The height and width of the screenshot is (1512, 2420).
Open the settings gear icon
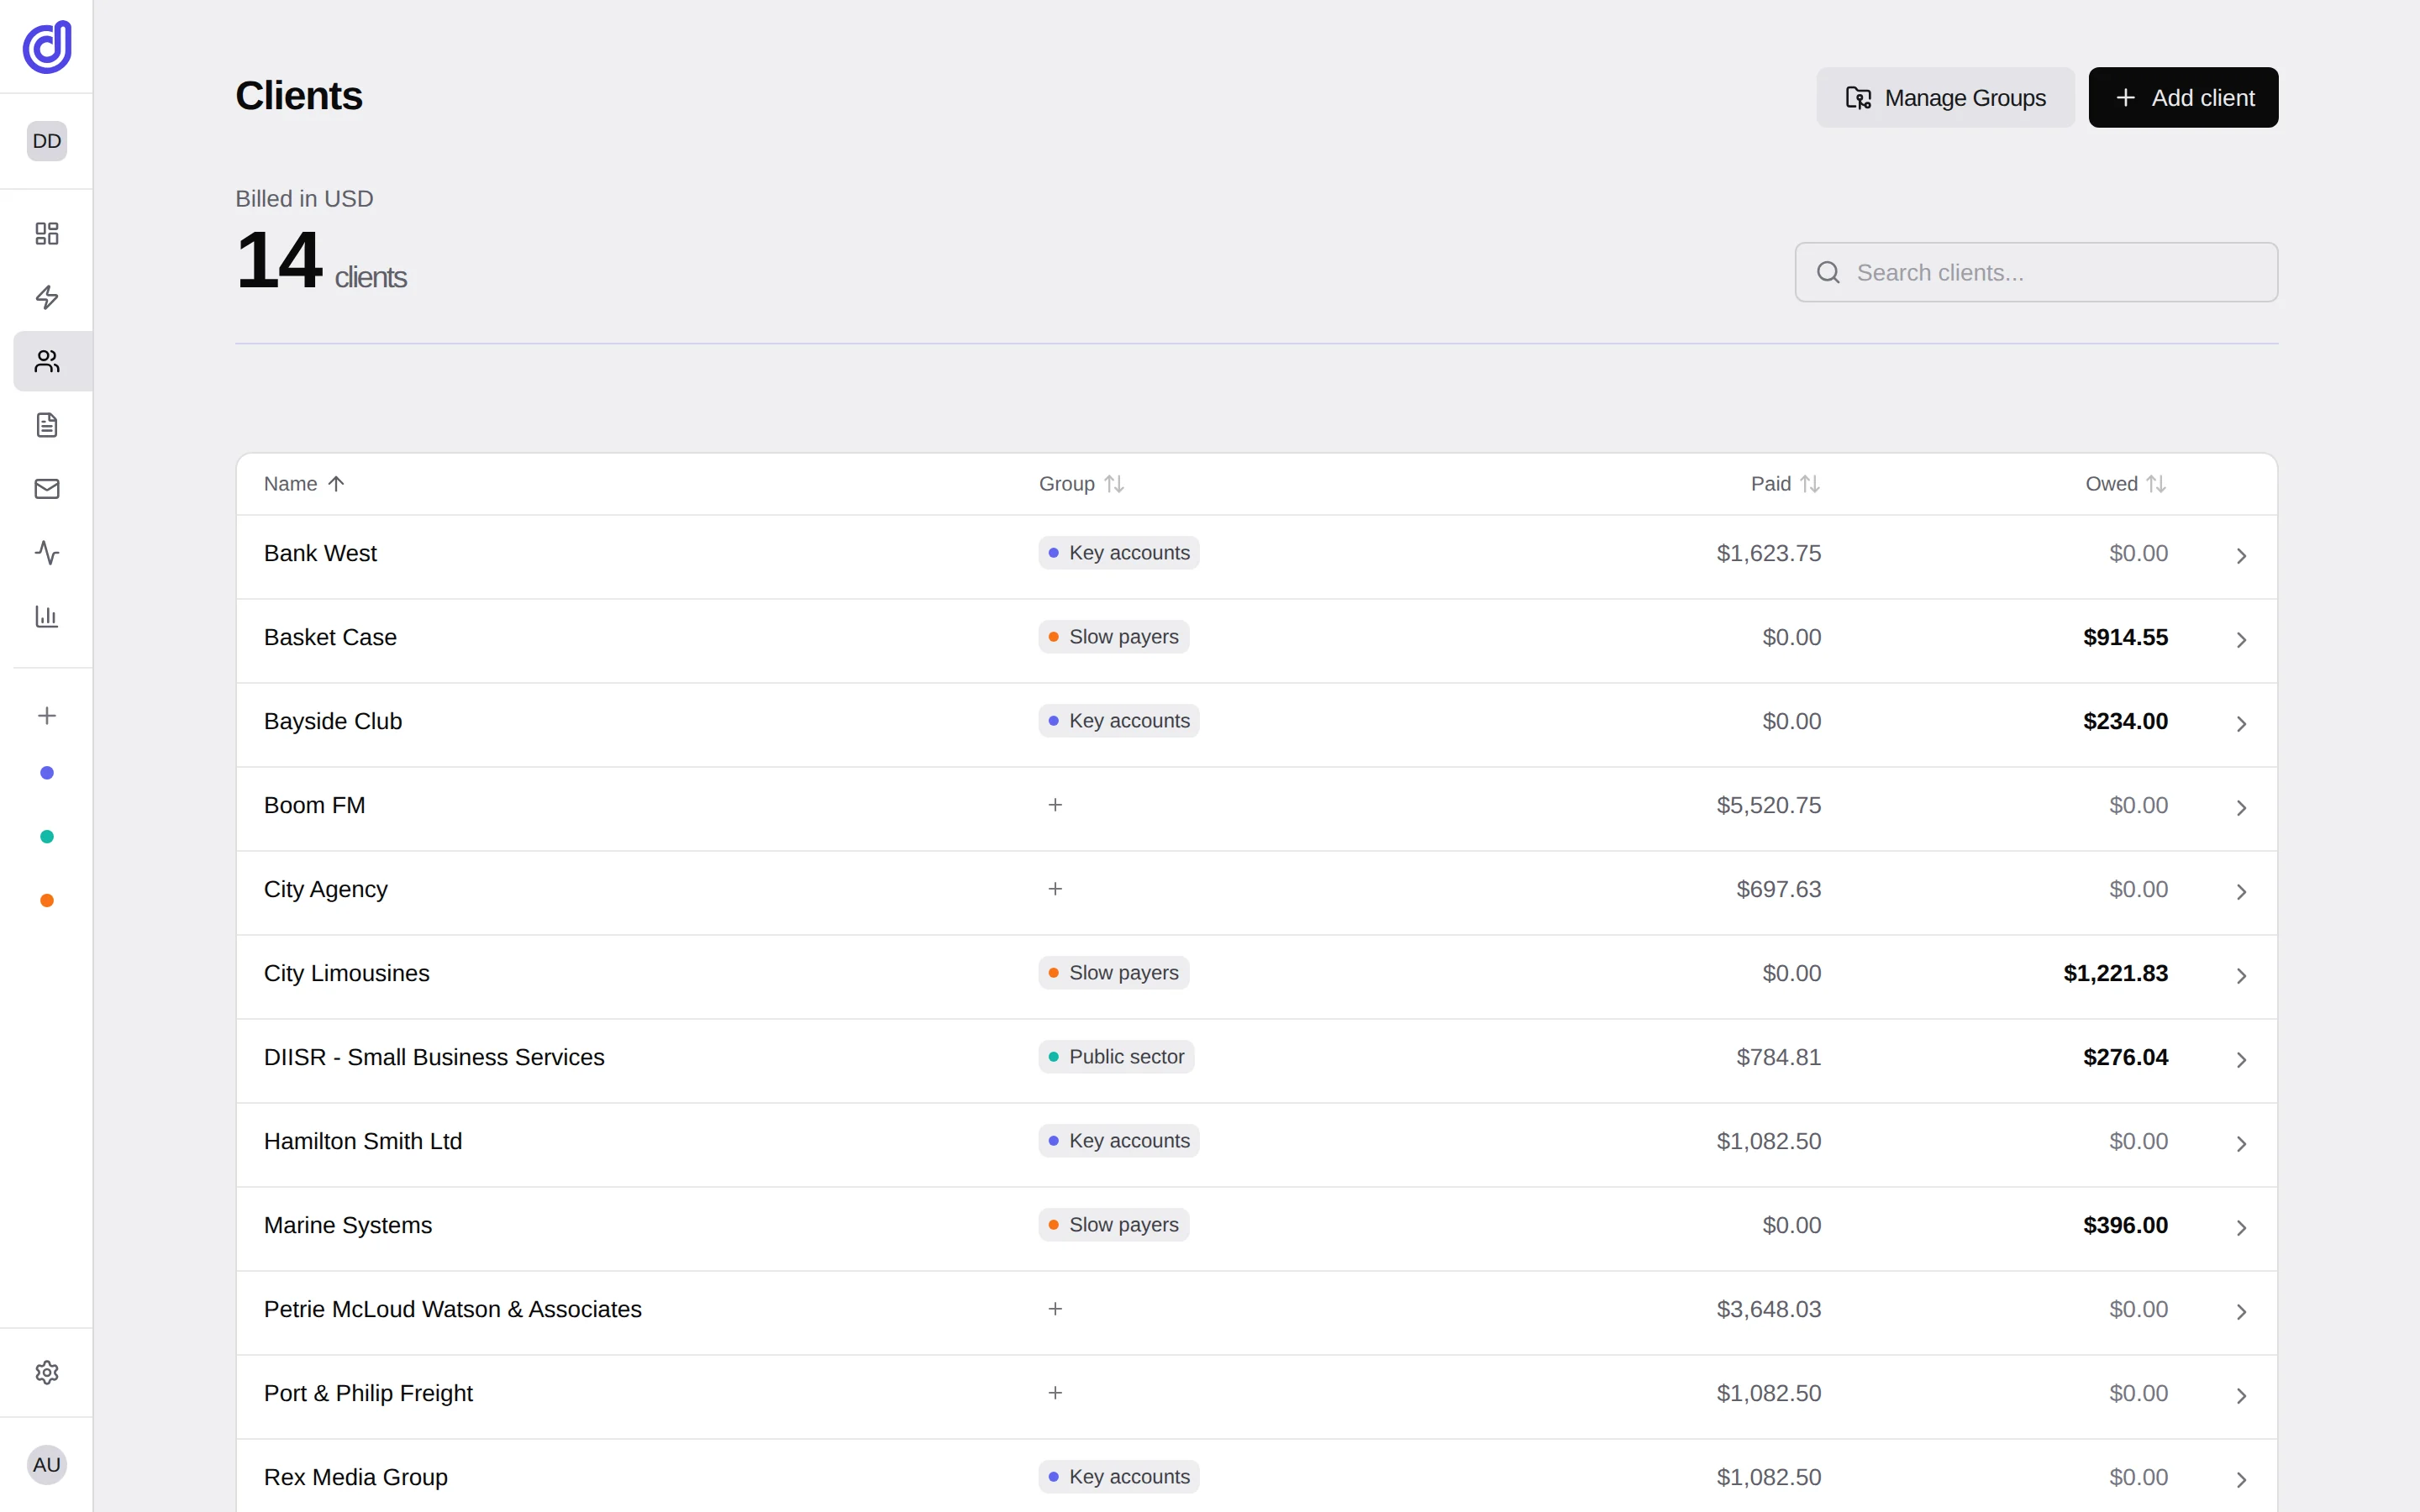[47, 1372]
